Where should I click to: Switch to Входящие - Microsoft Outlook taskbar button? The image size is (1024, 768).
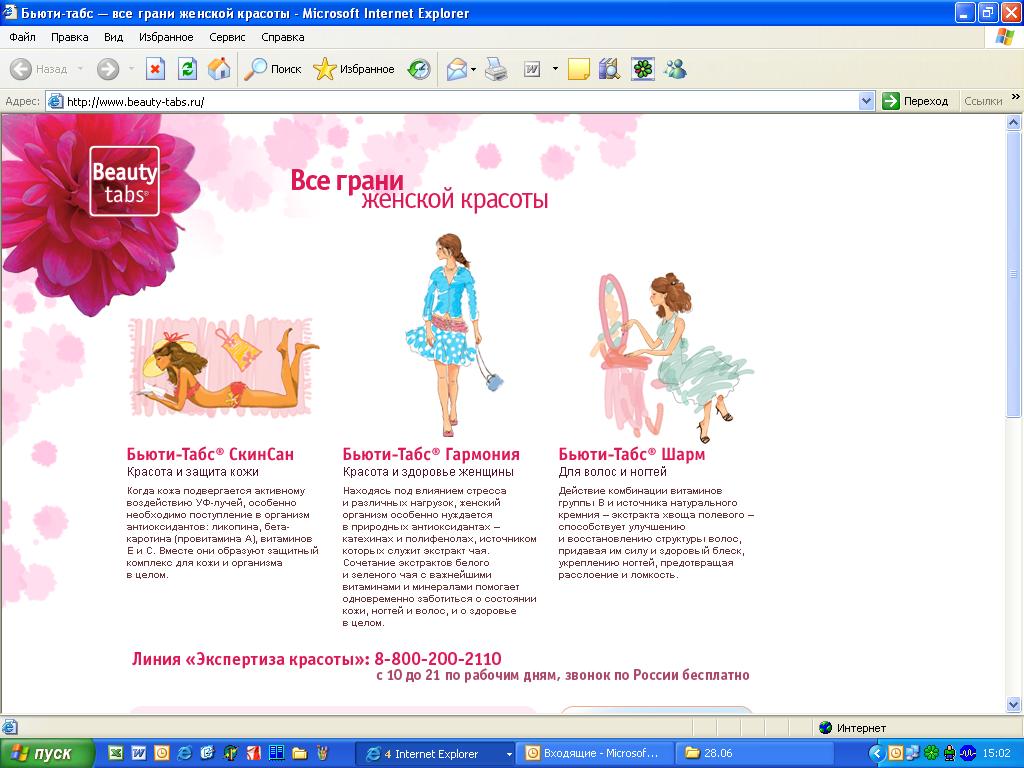coord(595,754)
